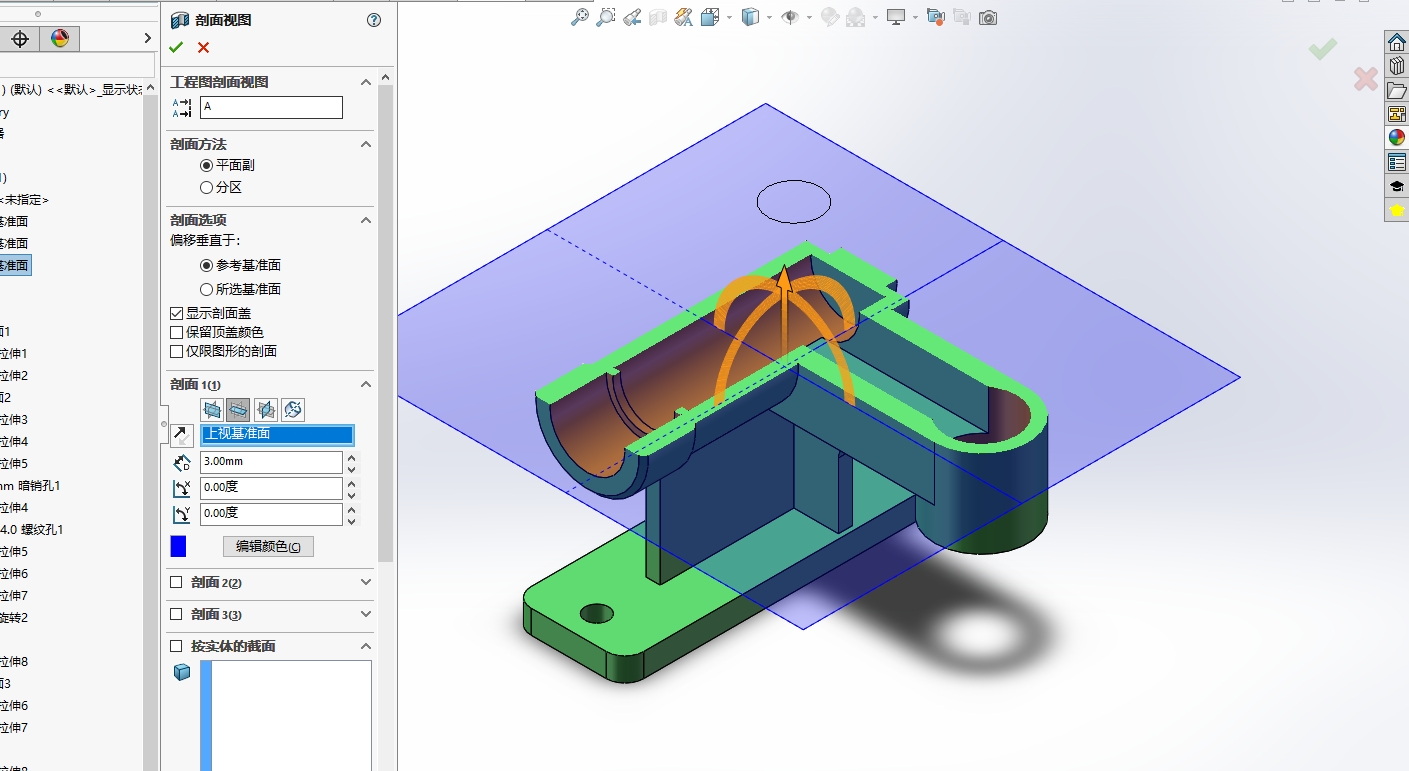This screenshot has width=1409, height=771.
Task: Select the 平面副 radio option
Action: coord(206,165)
